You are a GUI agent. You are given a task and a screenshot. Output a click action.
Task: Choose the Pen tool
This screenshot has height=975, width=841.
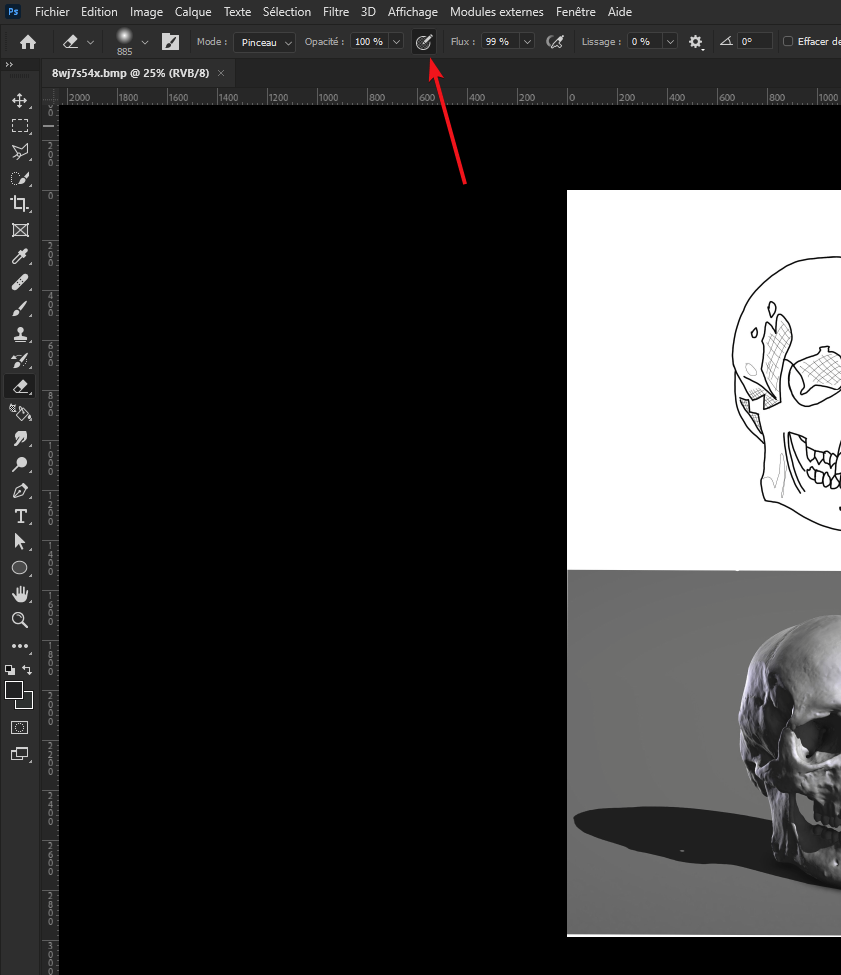click(x=19, y=491)
